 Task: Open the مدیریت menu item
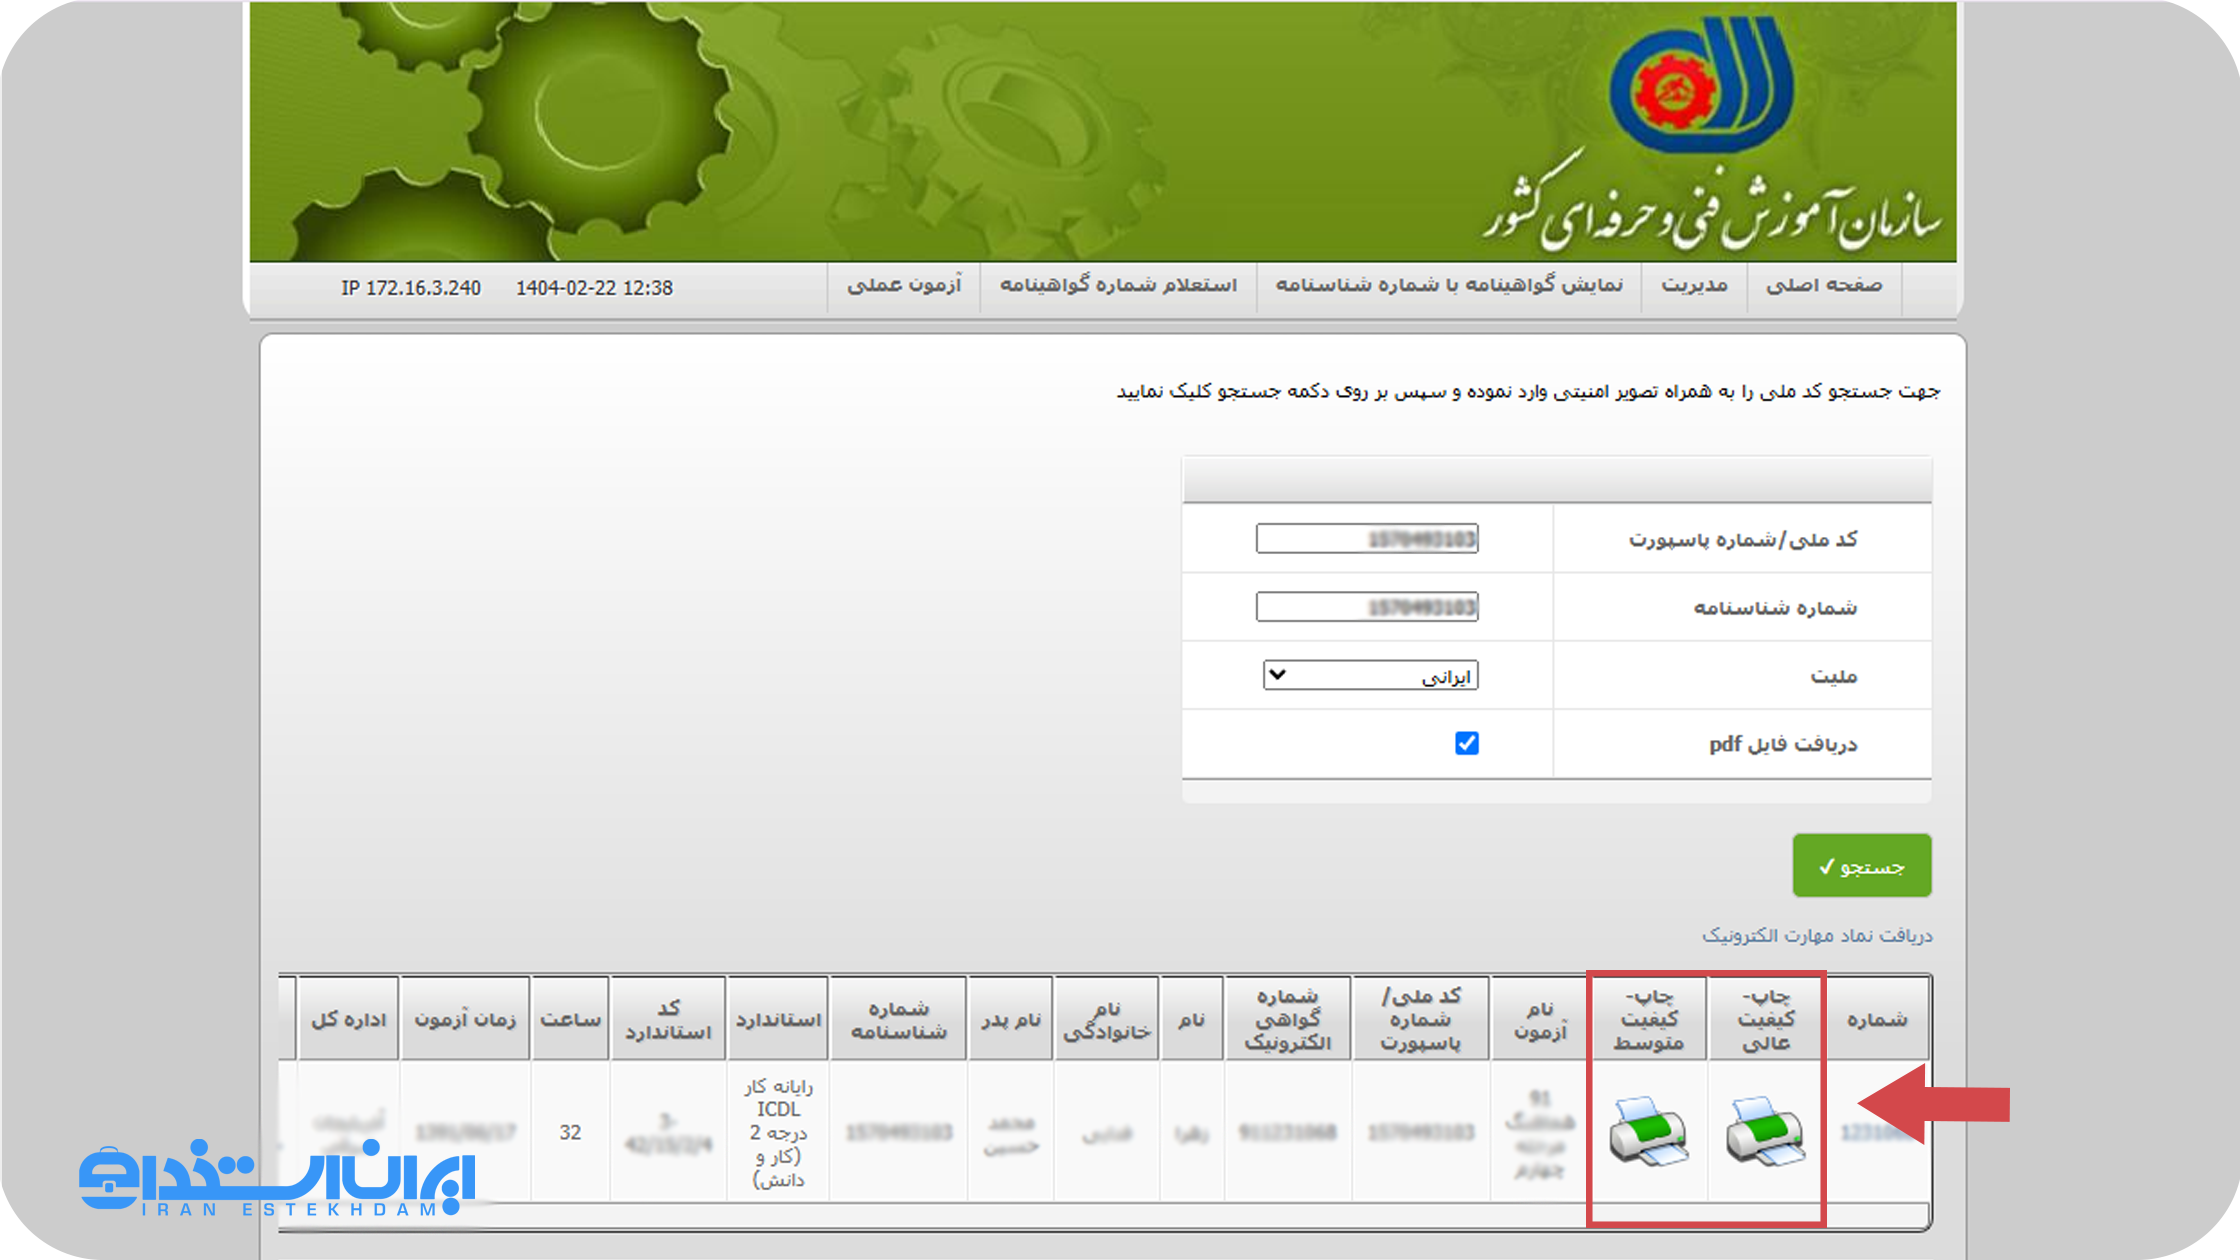click(1694, 286)
